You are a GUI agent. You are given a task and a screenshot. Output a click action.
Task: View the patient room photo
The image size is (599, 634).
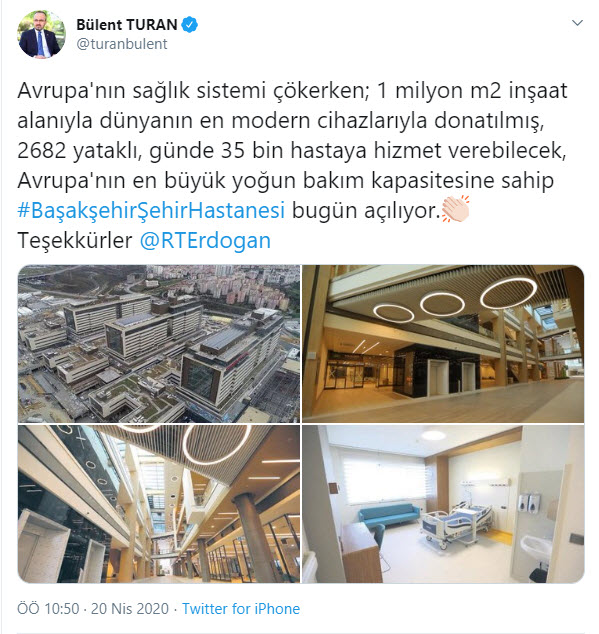(443, 504)
